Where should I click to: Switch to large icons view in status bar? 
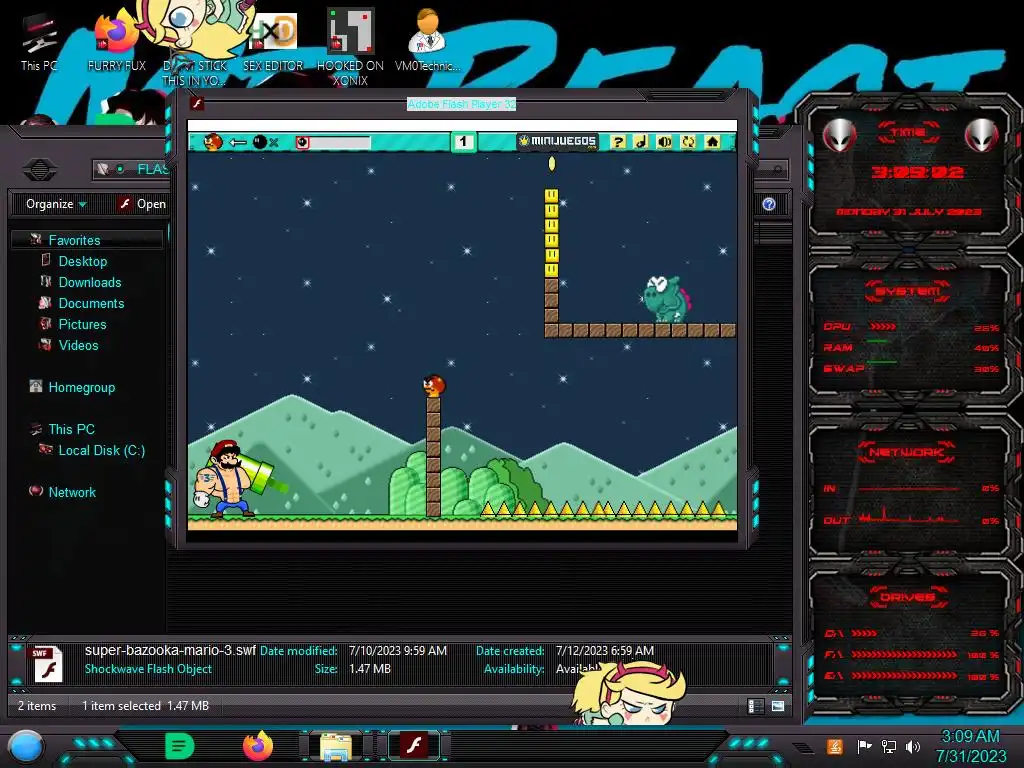[x=778, y=706]
